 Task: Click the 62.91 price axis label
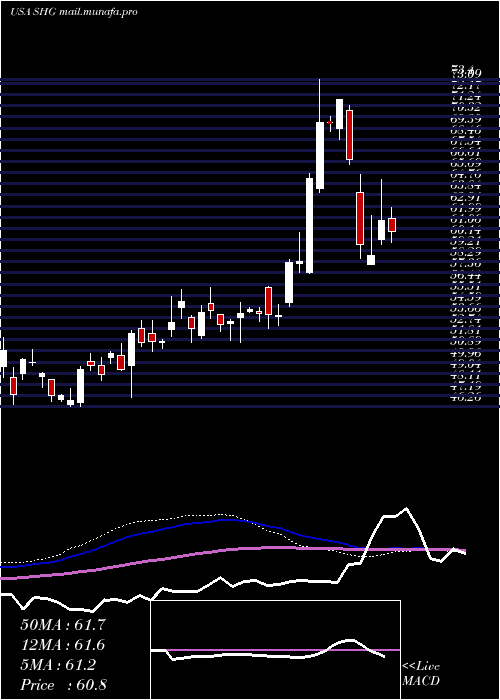click(x=465, y=197)
